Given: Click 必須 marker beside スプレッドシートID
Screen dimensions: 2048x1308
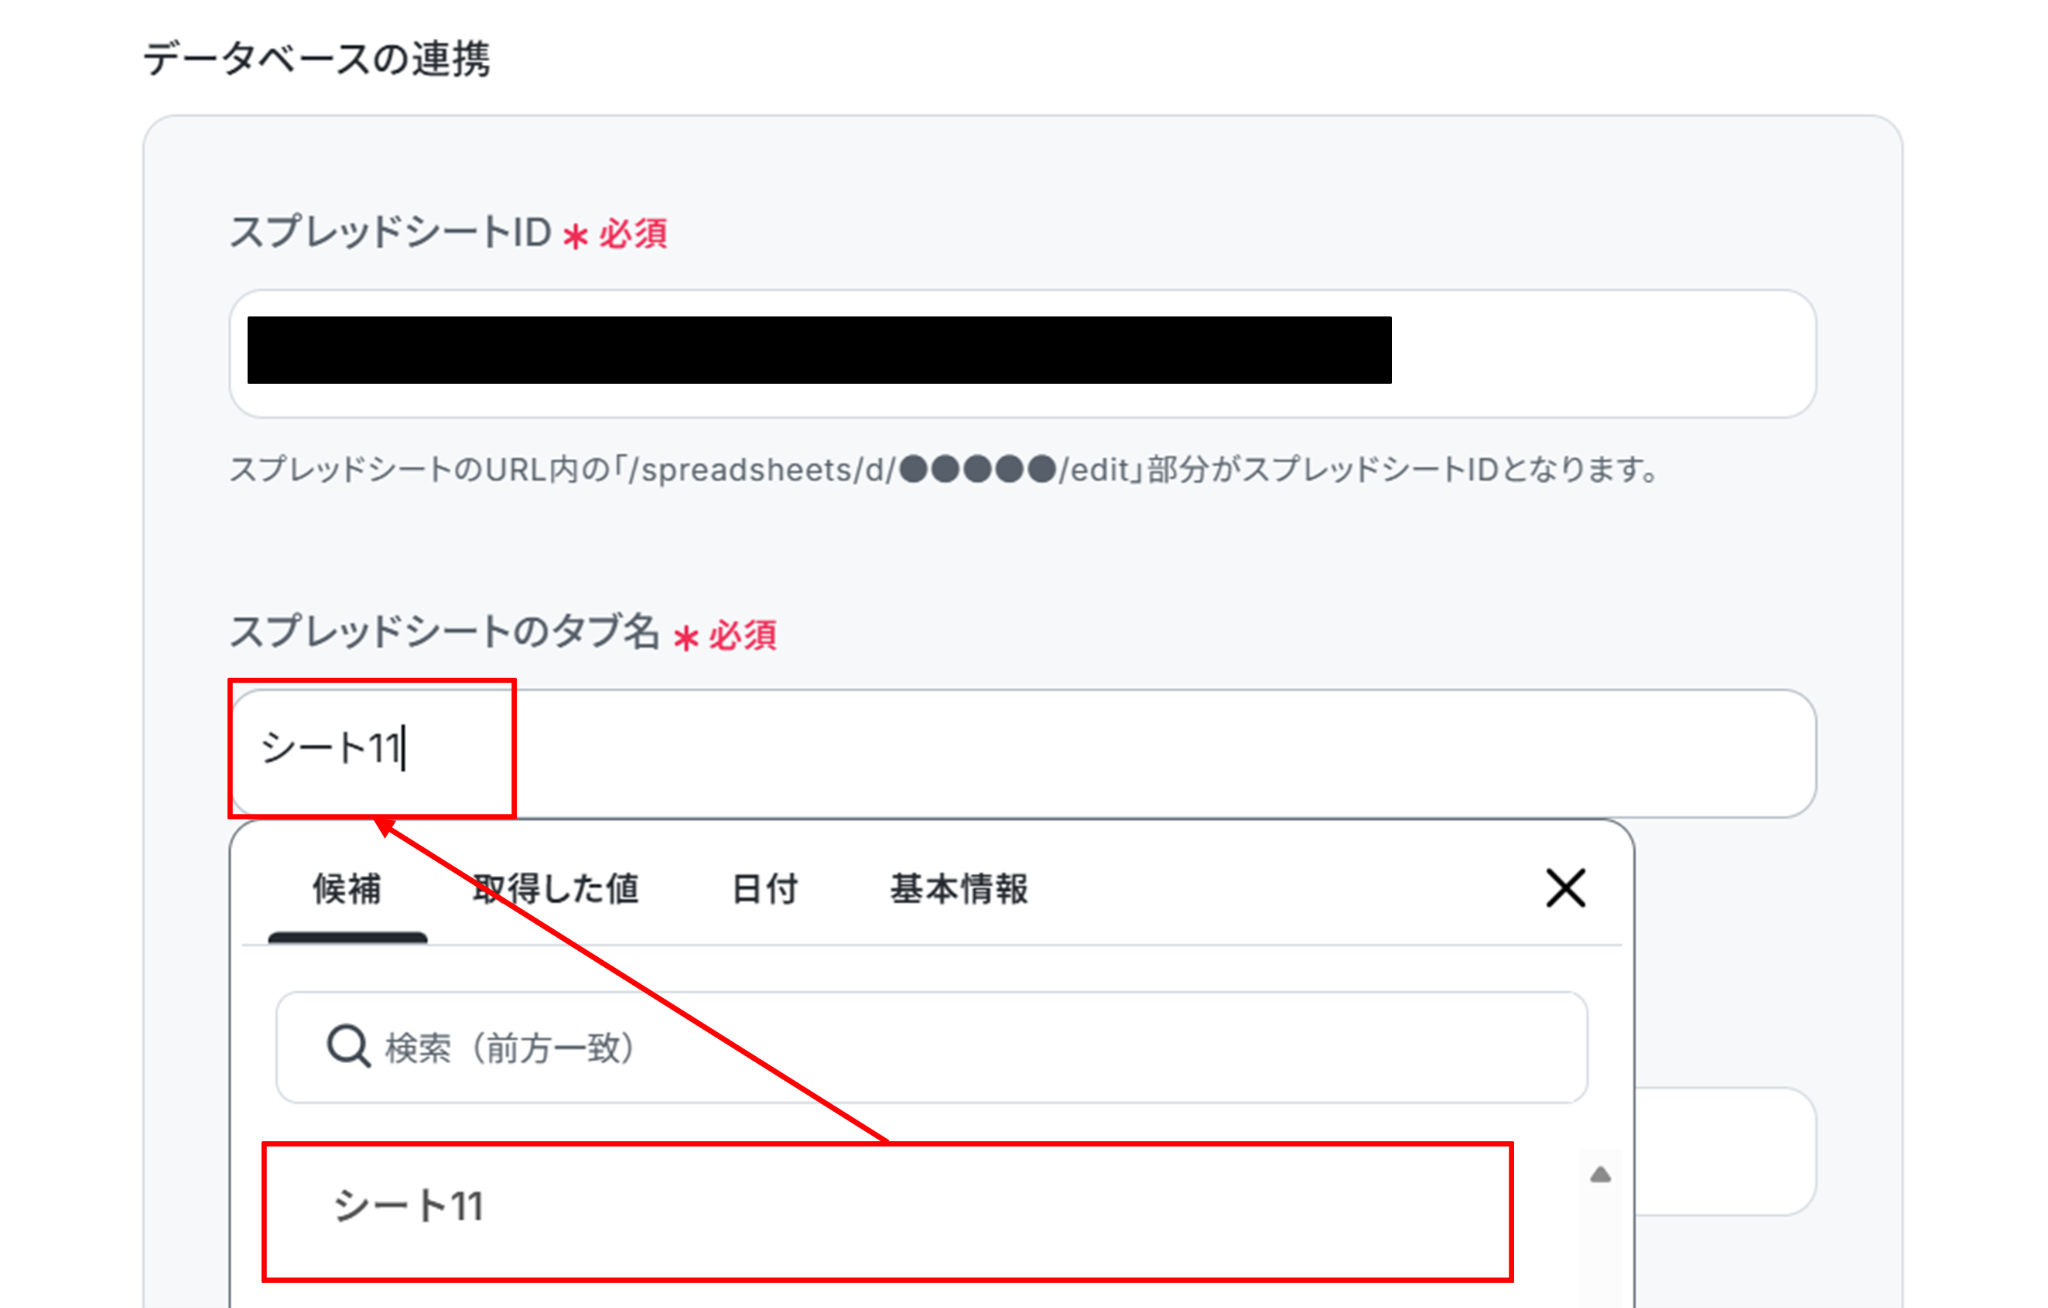Looking at the screenshot, I should [x=632, y=235].
